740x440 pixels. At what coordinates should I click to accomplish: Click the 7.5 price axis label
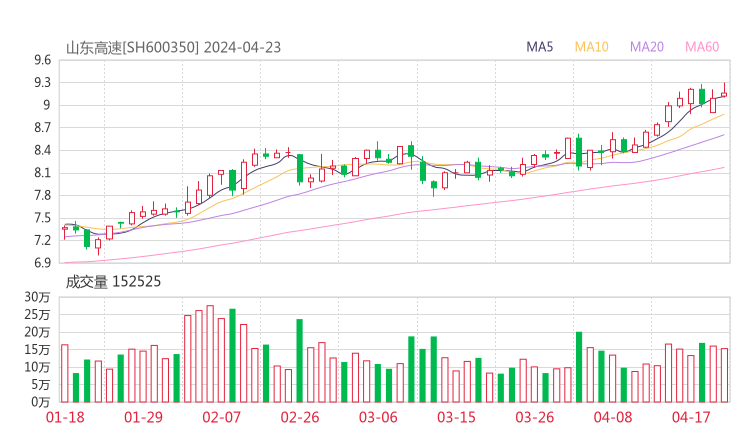[x=42, y=218]
